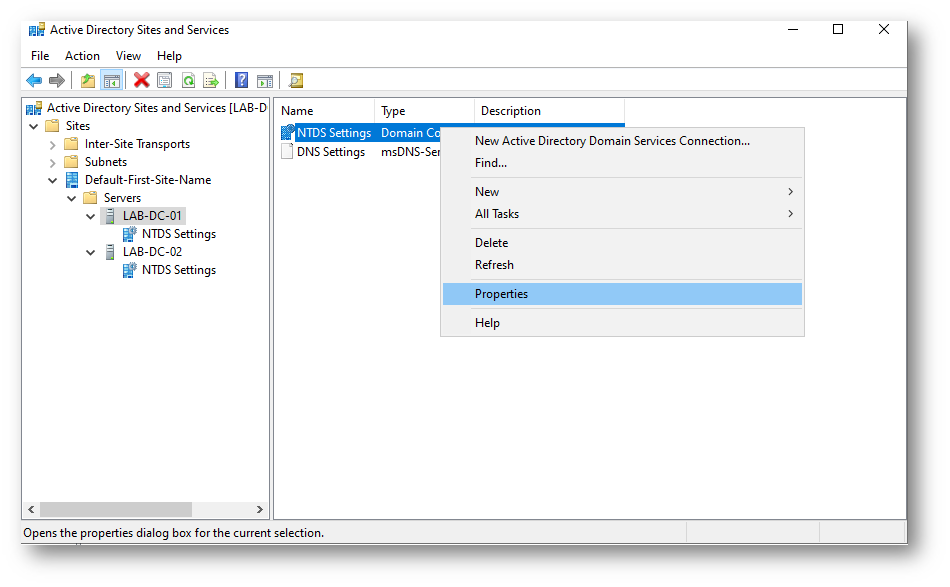Choose Refresh from the context menu
The height and width of the screenshot is (587, 950).
[622, 265]
